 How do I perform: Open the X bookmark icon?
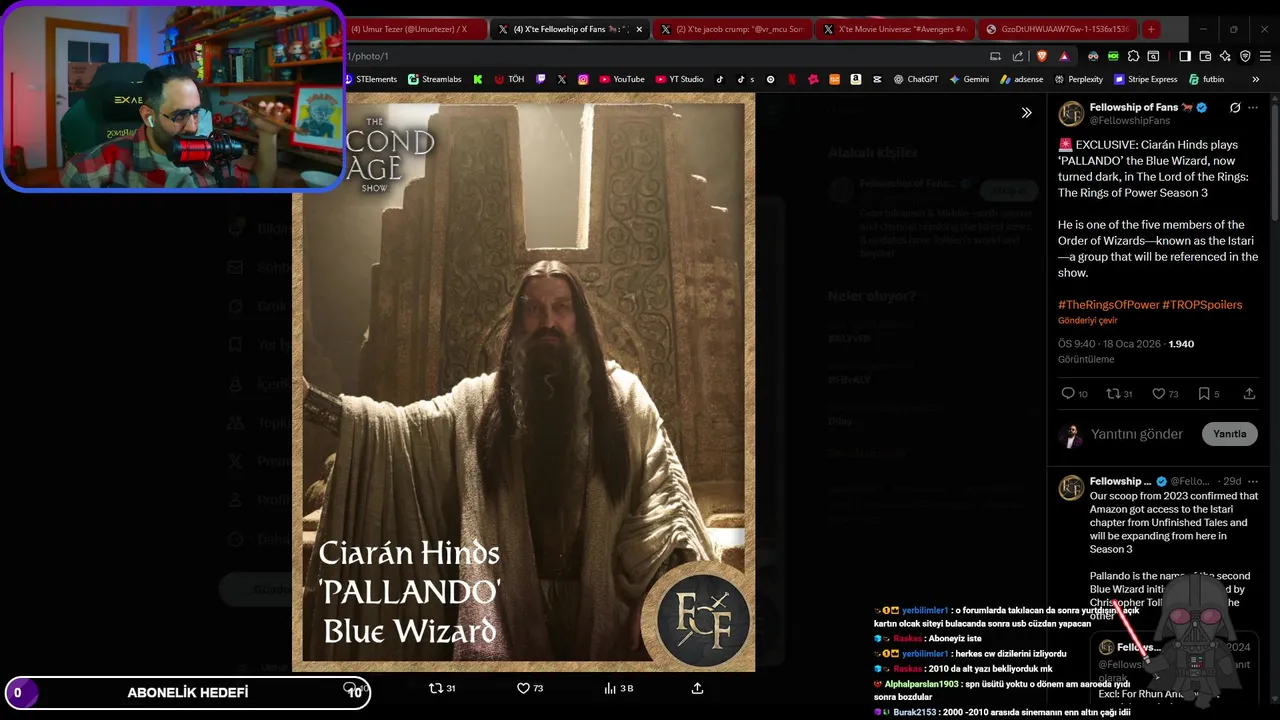coord(562,79)
